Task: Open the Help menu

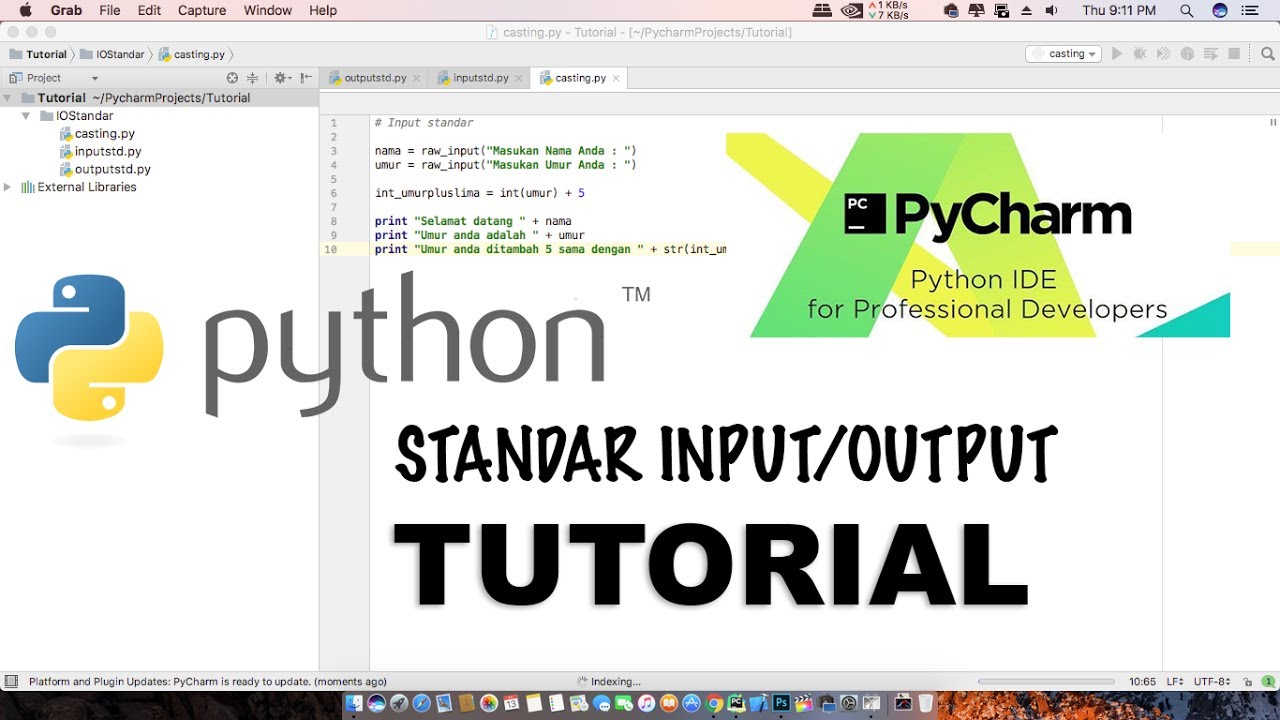Action: point(323,10)
